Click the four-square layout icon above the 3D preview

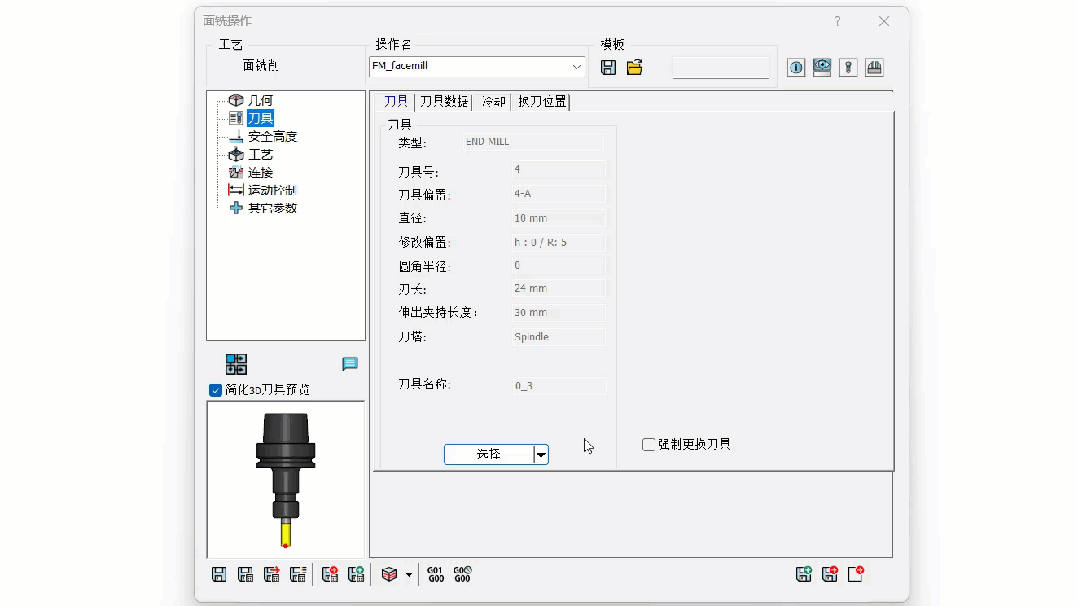pos(236,364)
